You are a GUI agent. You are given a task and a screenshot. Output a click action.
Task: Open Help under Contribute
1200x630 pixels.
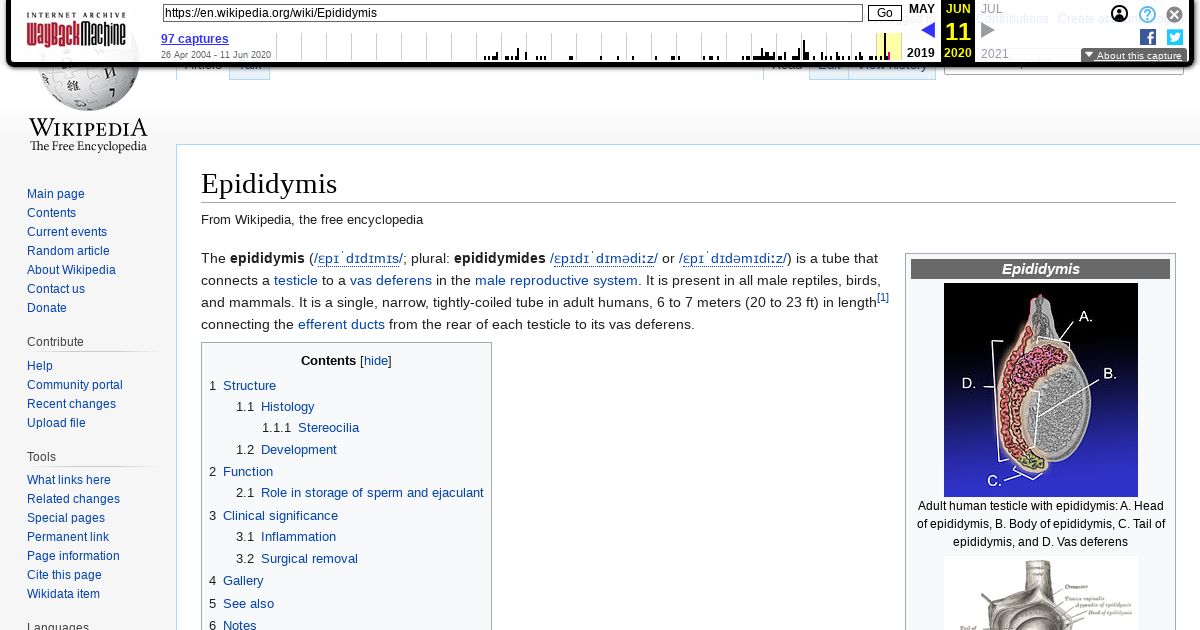point(40,366)
